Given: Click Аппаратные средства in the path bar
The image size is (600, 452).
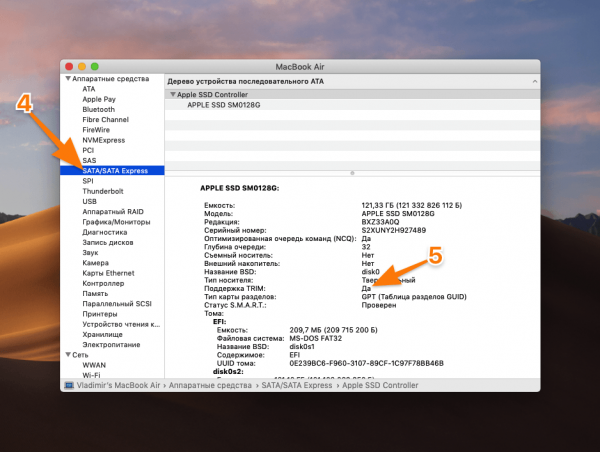Looking at the screenshot, I should point(210,385).
